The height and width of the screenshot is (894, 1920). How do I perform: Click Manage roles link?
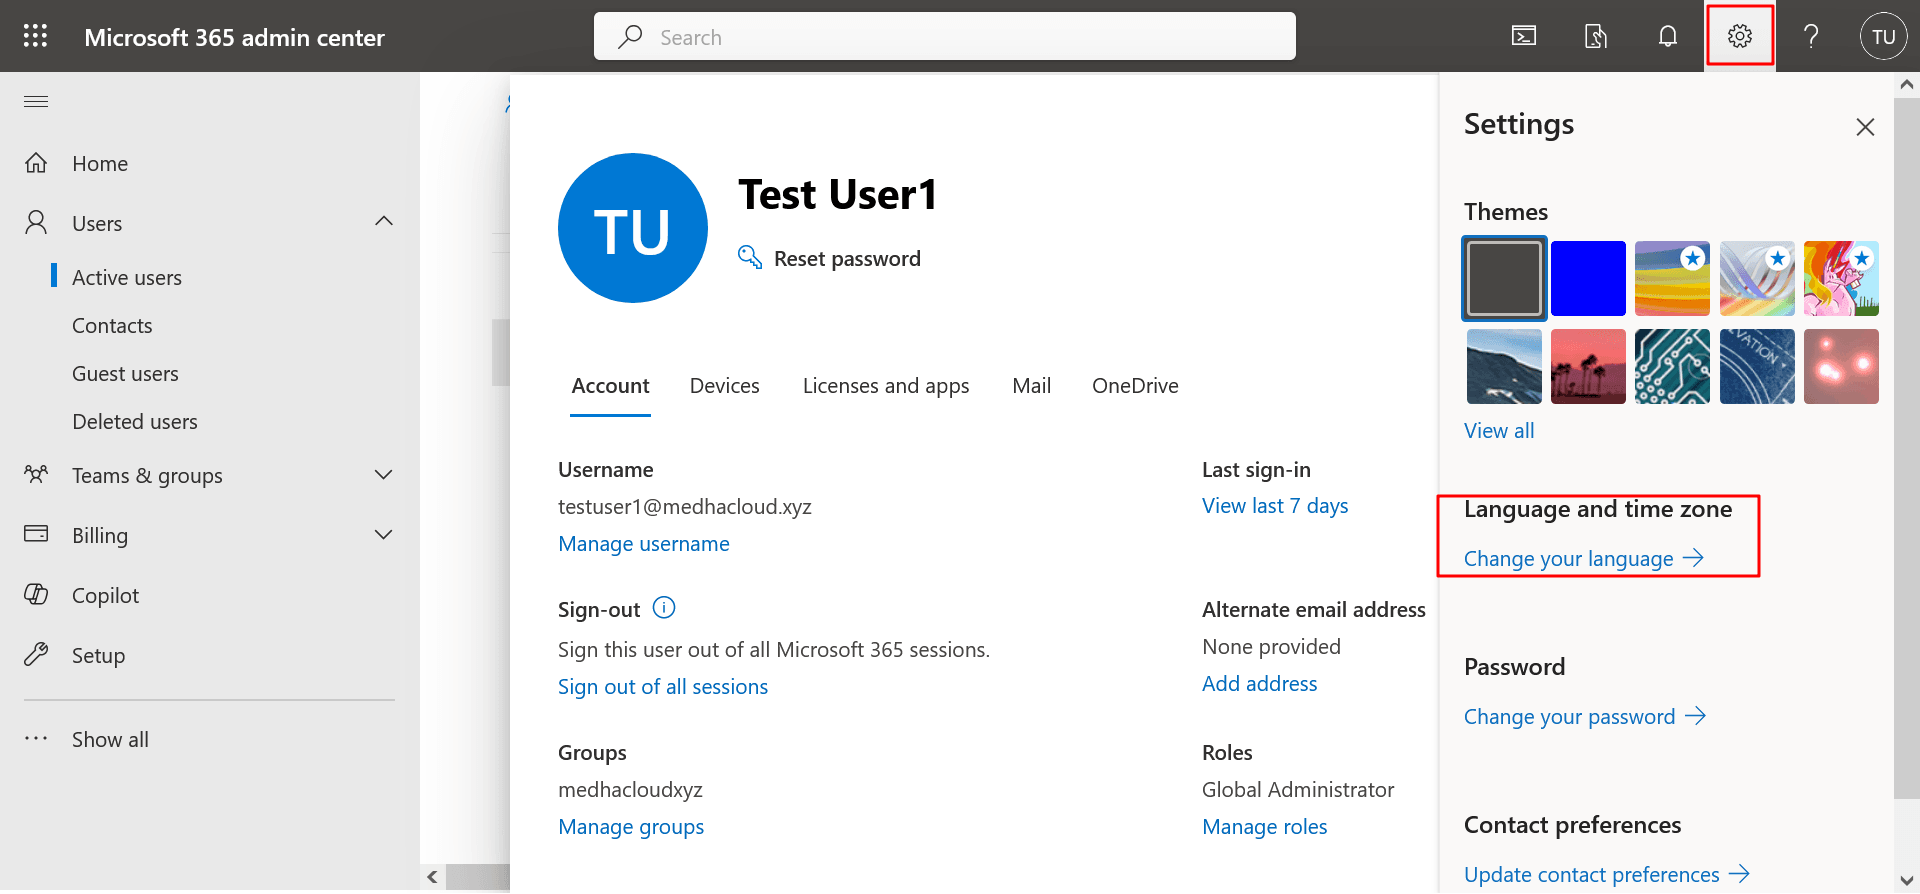click(x=1264, y=827)
